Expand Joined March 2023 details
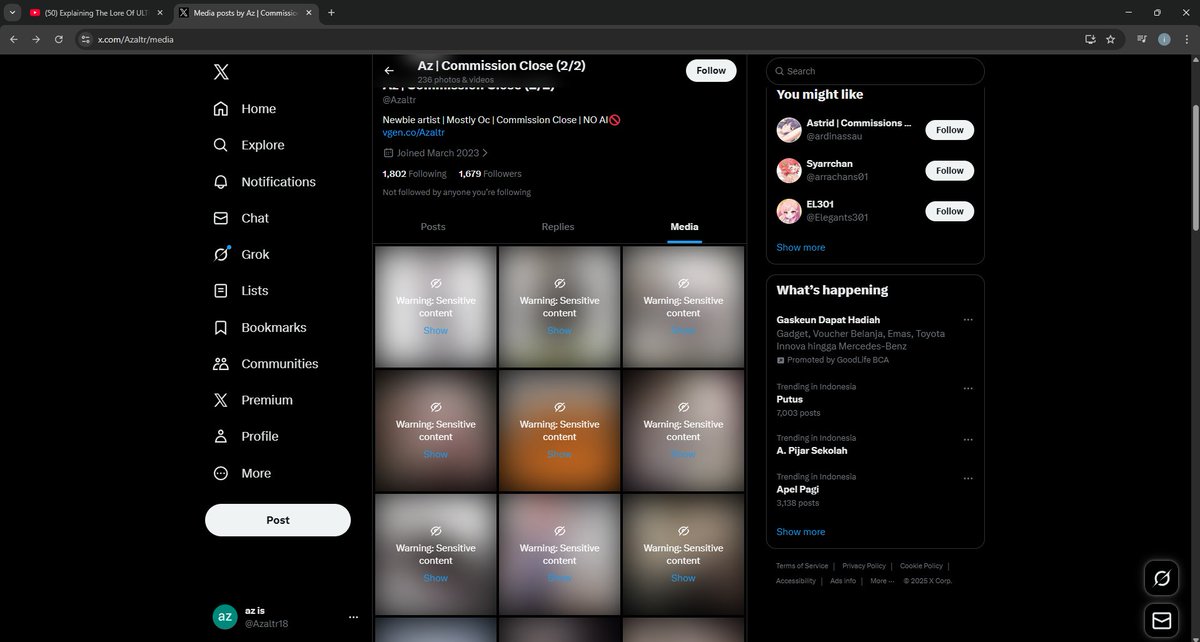 [x=436, y=153]
